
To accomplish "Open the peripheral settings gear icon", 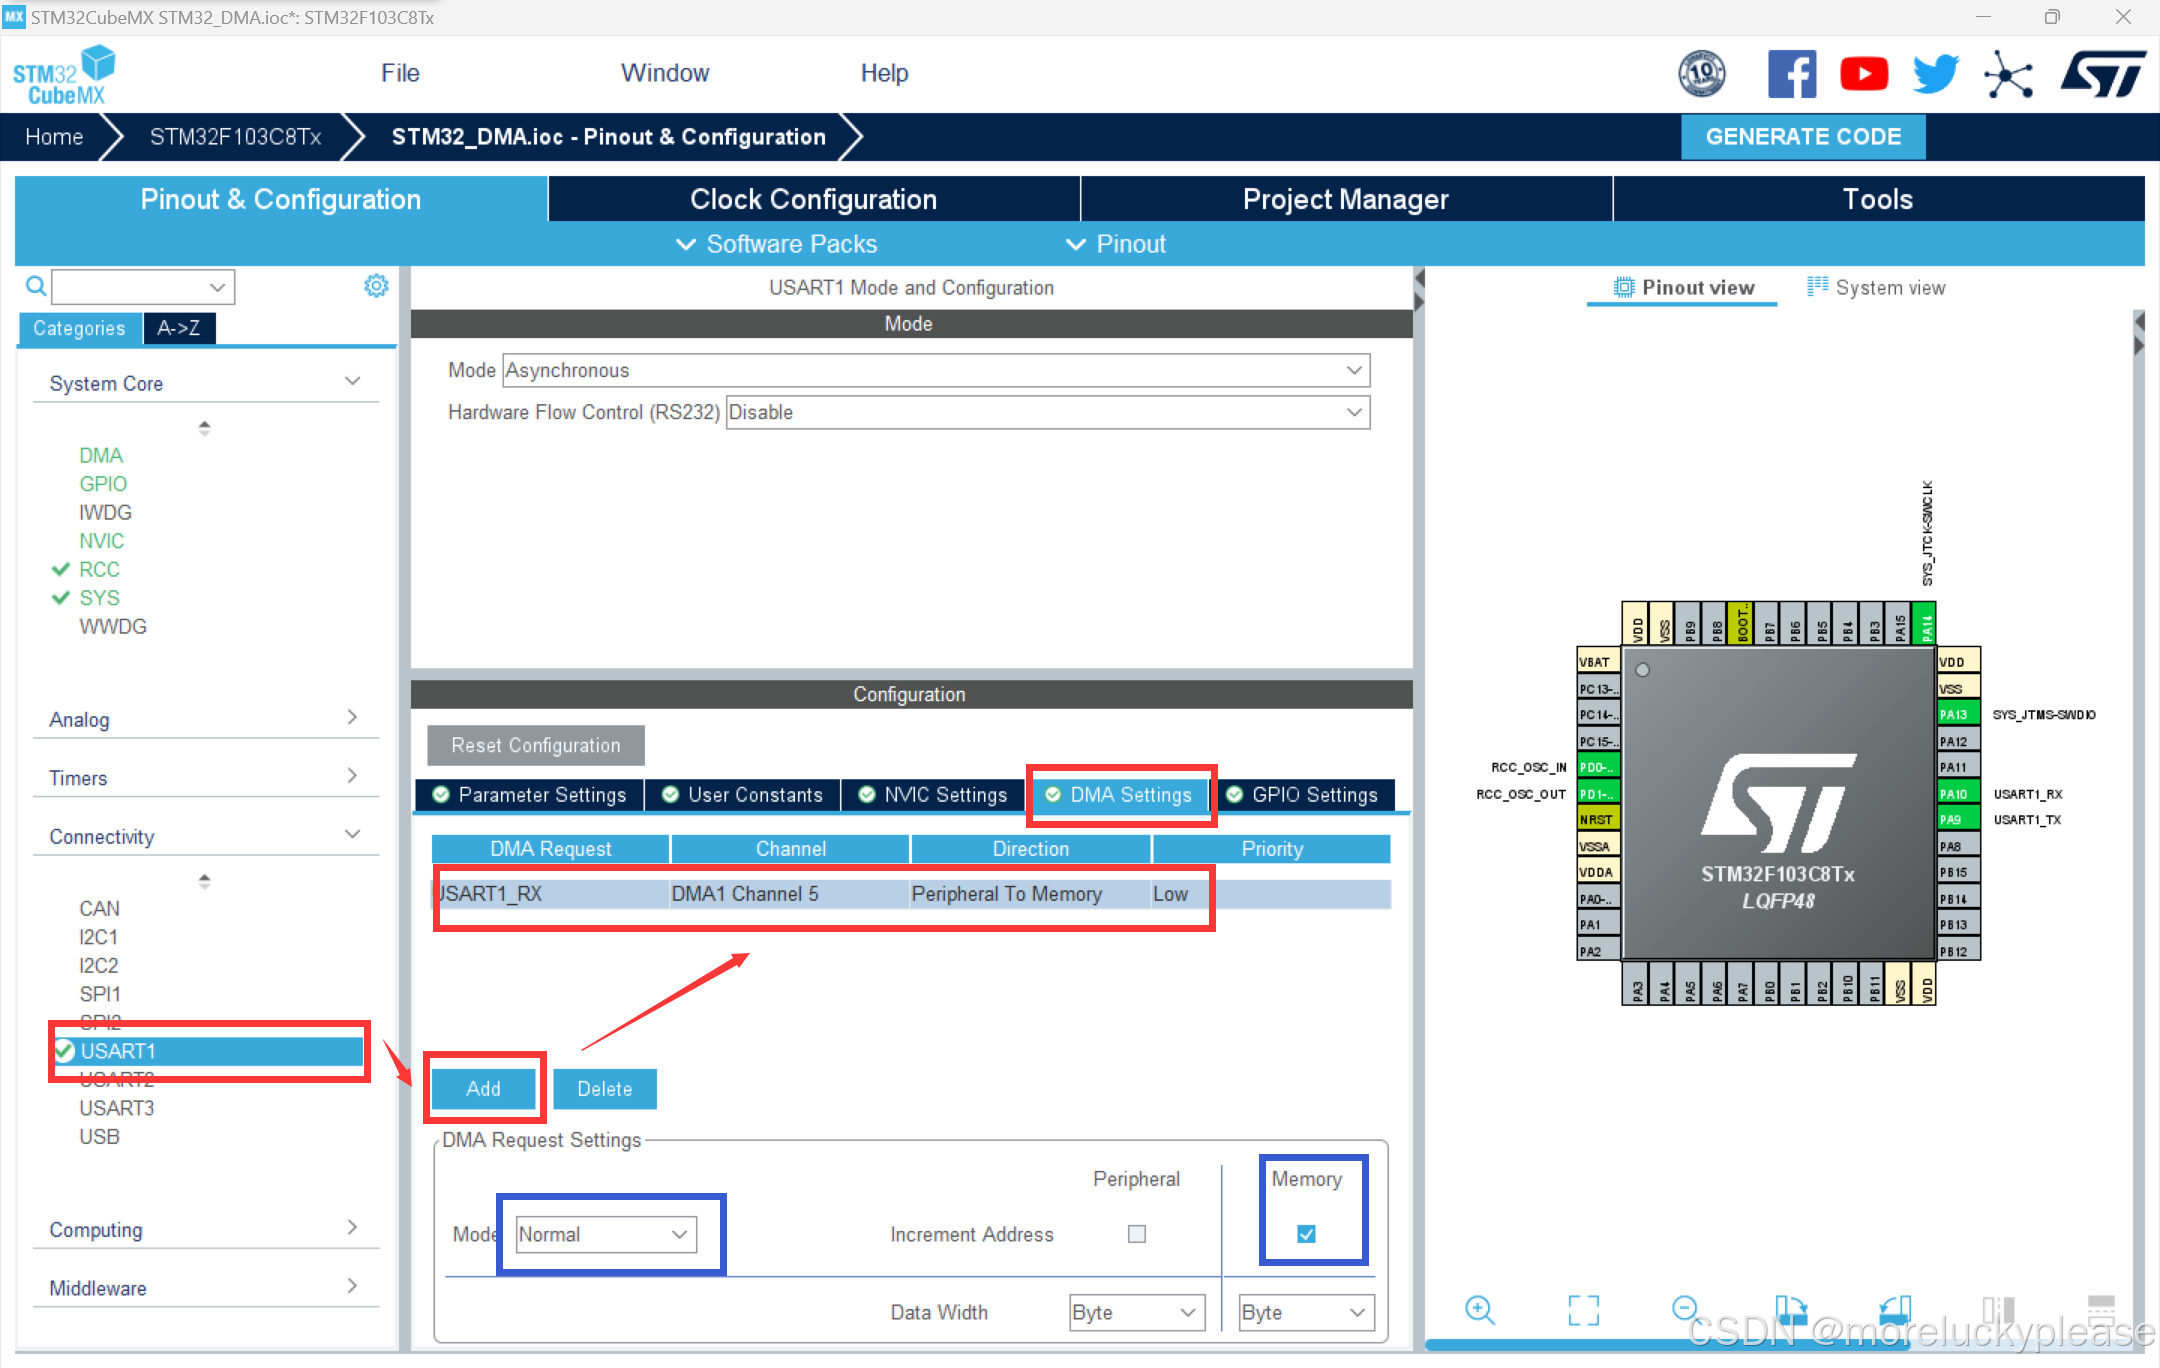I will point(376,286).
